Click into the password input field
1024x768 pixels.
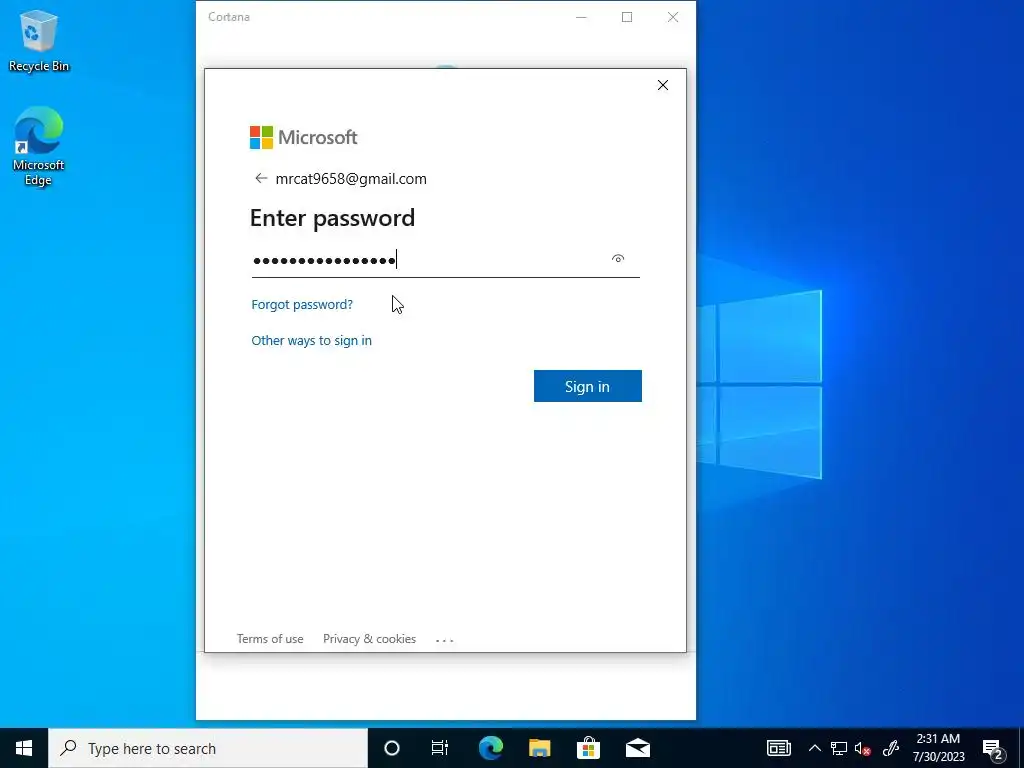[445, 260]
